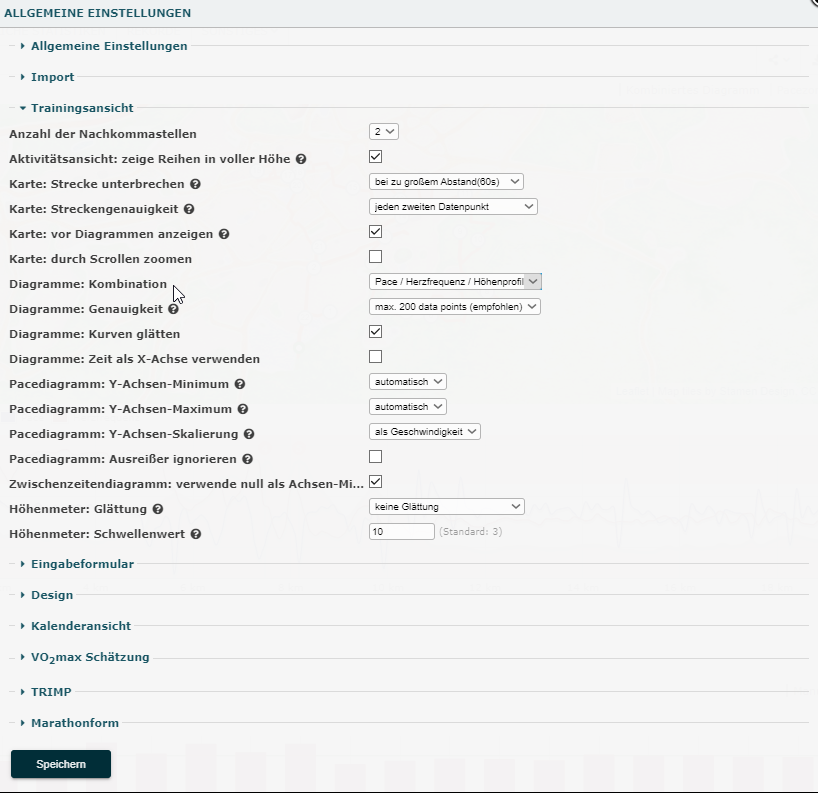Click help icon beside Karte: Streckengenauigkeit
818x793 pixels.
[189, 209]
